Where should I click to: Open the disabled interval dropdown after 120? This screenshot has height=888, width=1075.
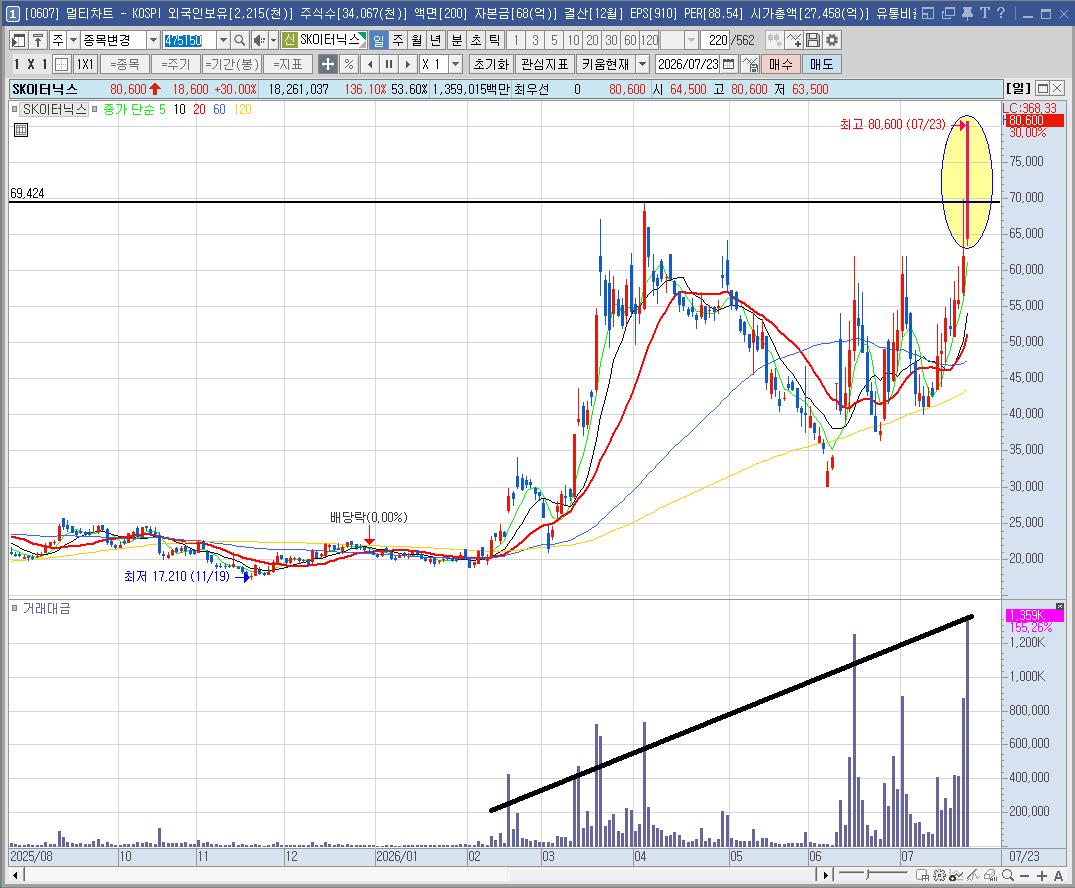tap(692, 40)
